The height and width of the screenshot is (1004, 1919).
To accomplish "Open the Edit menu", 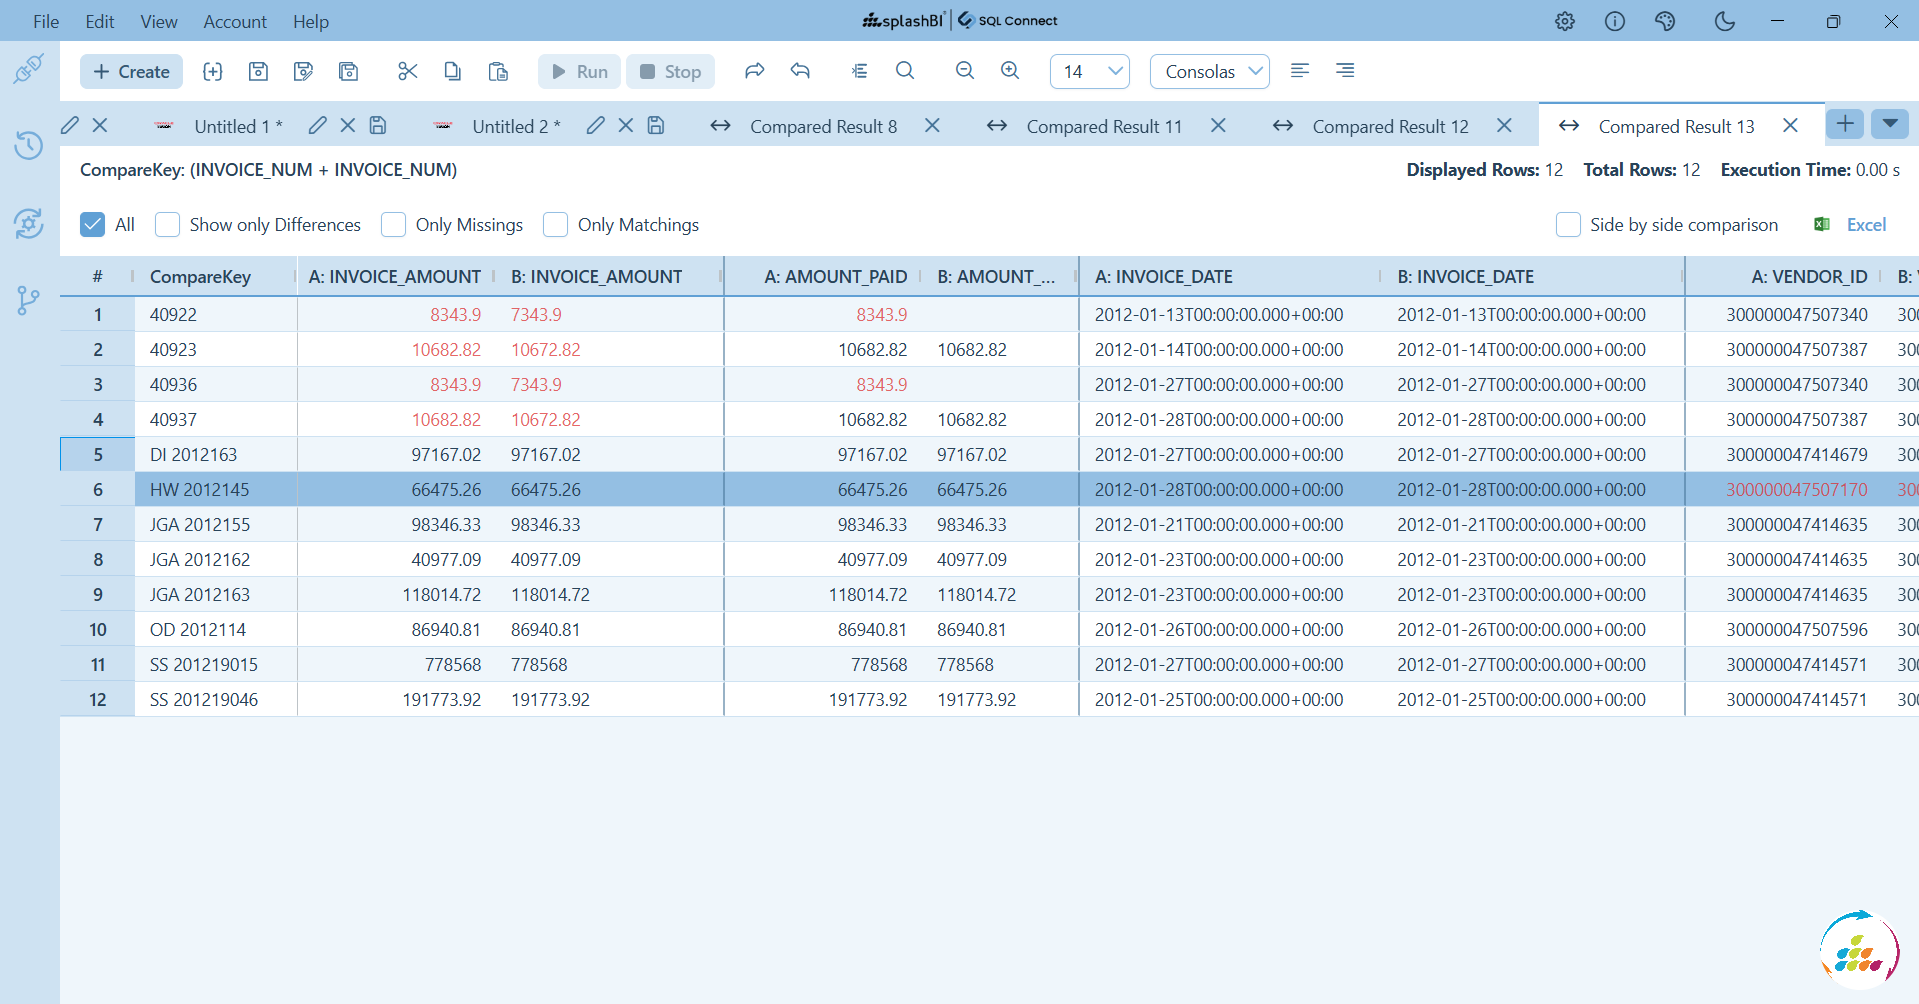I will tap(100, 21).
